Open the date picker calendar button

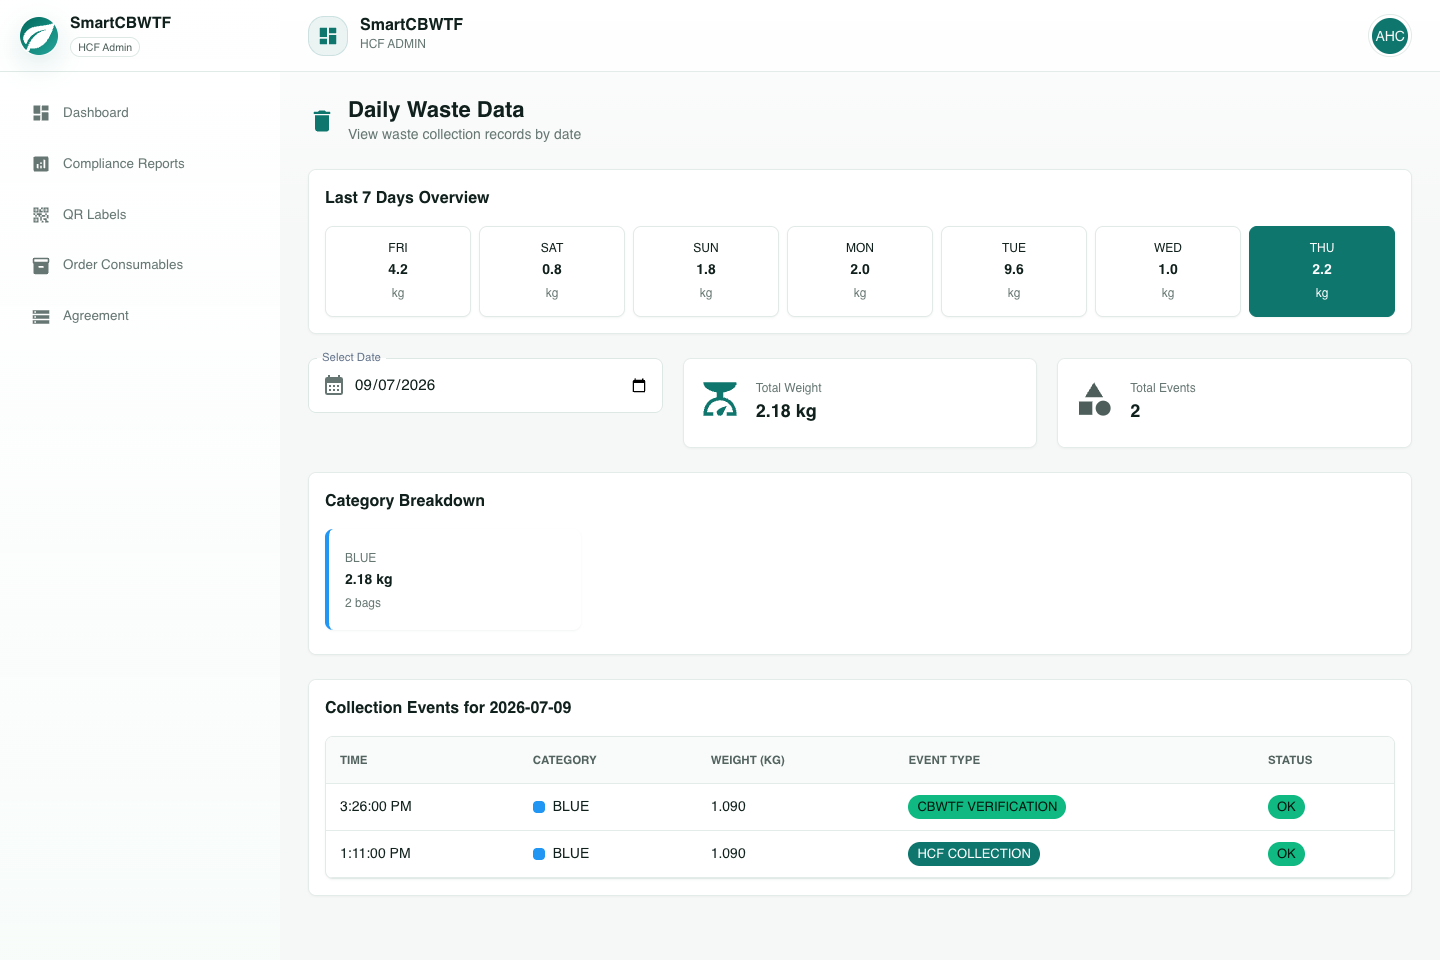coord(639,385)
